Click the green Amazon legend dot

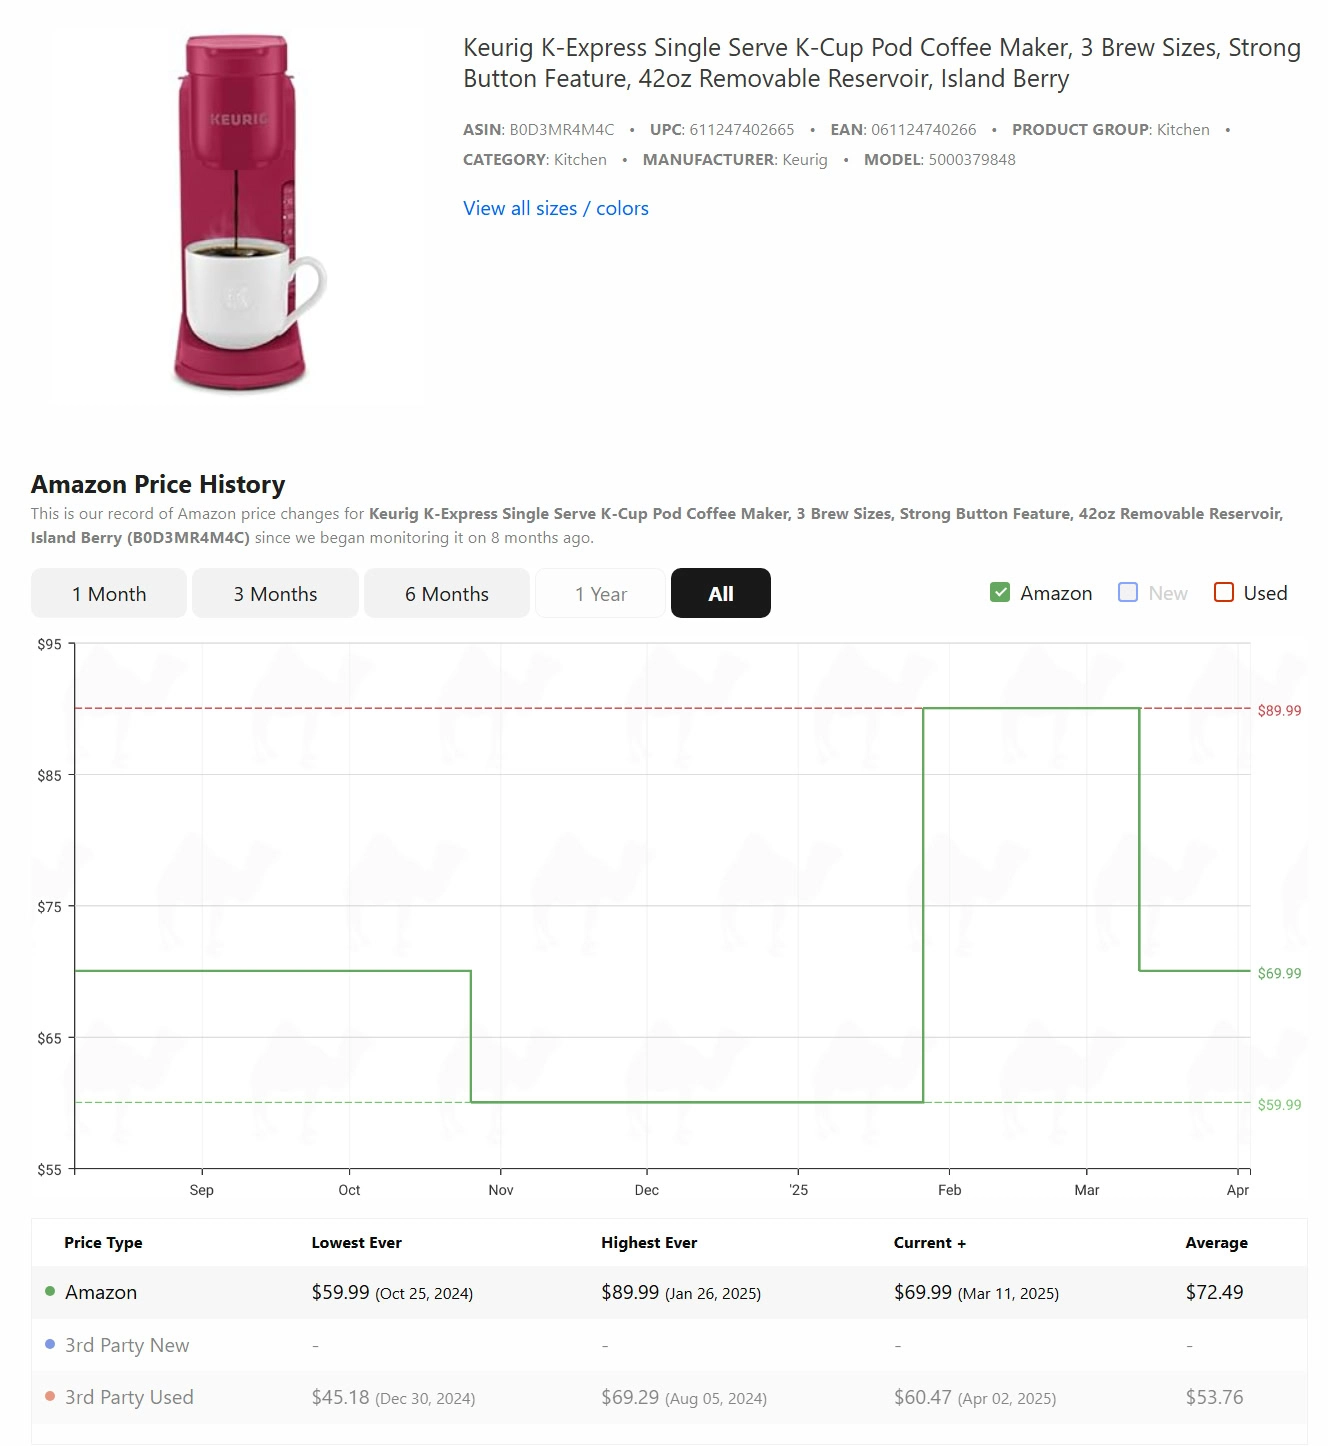[50, 1291]
